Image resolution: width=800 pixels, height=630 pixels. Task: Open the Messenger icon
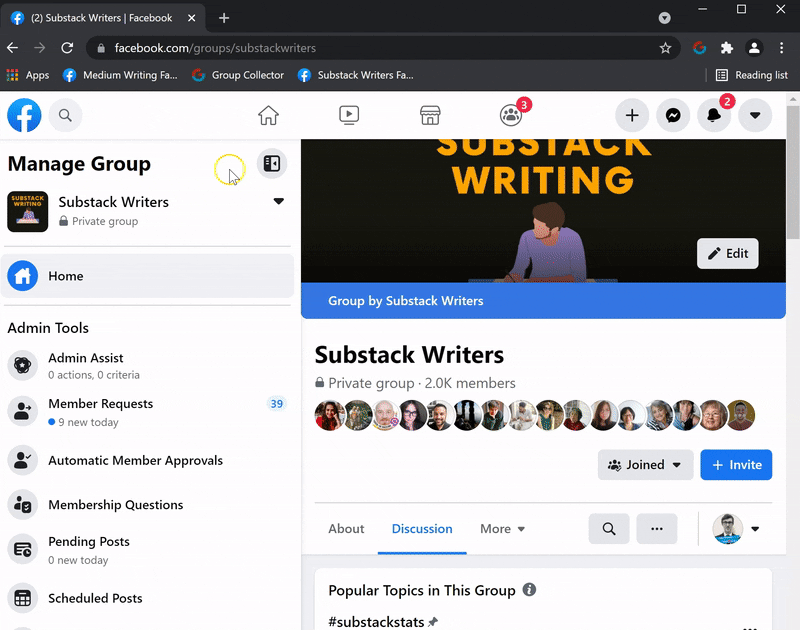(673, 115)
